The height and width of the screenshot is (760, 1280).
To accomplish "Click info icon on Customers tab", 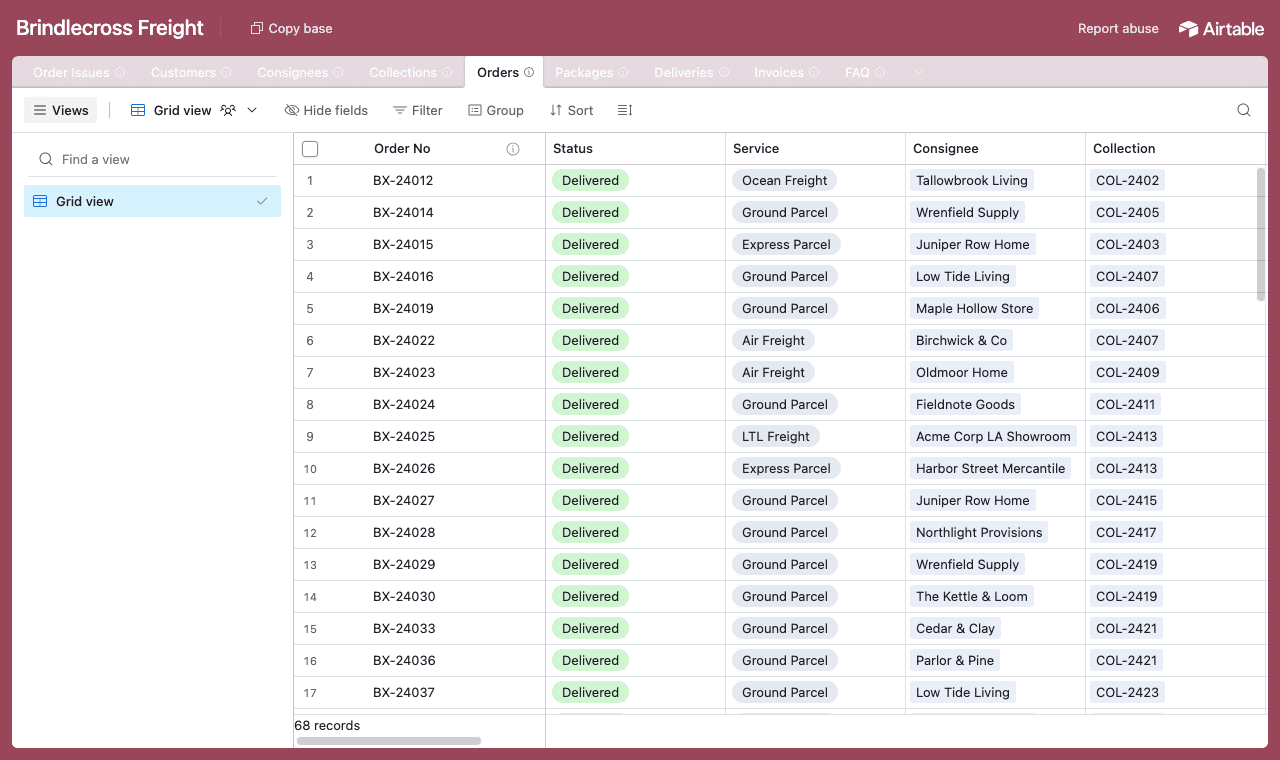I will [x=226, y=72].
